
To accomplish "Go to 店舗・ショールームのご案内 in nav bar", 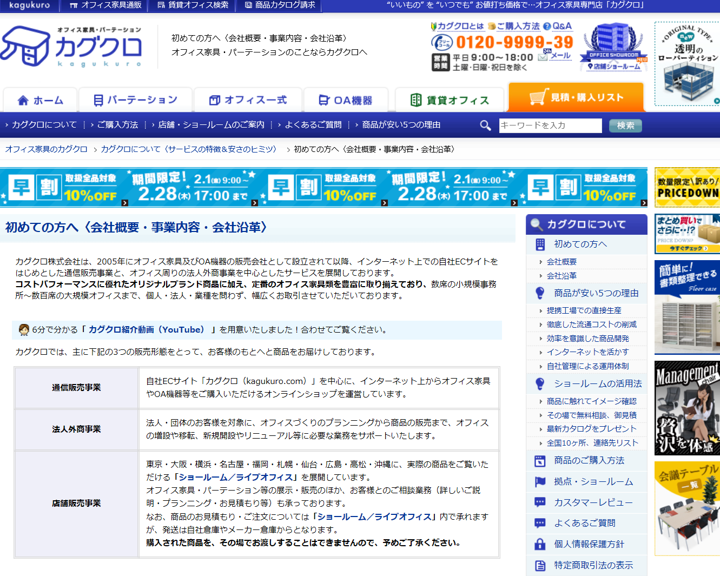I will click(x=211, y=124).
